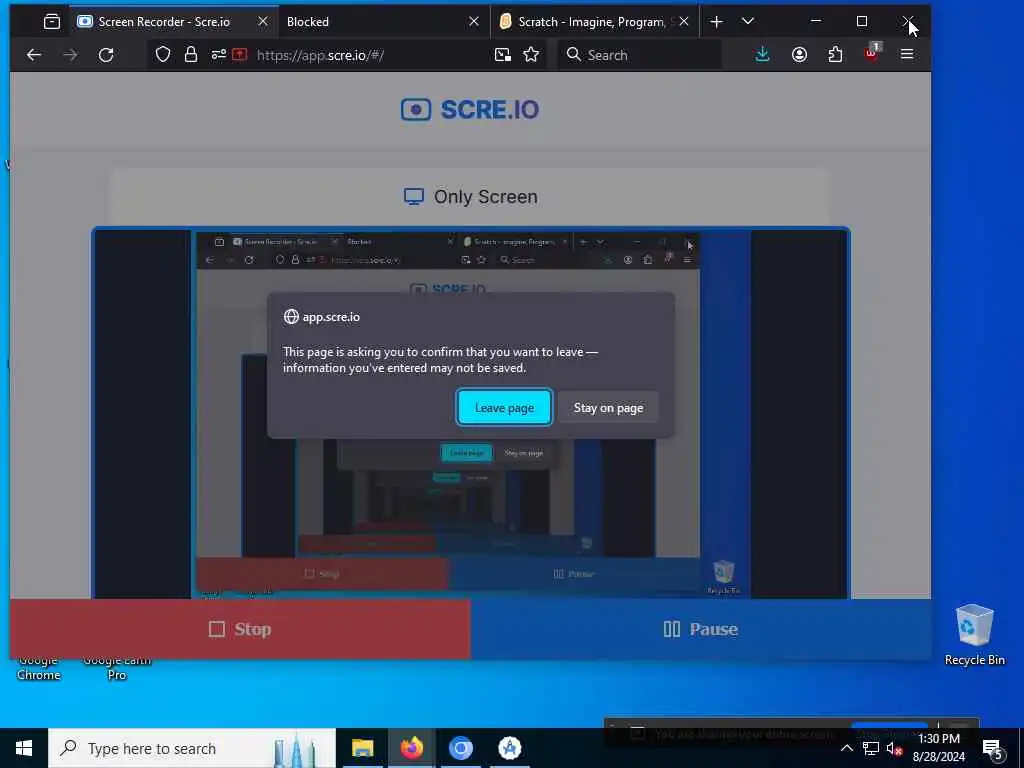Screen dimensions: 1024x768
Task: Open the Firefox account icon
Action: coord(799,55)
